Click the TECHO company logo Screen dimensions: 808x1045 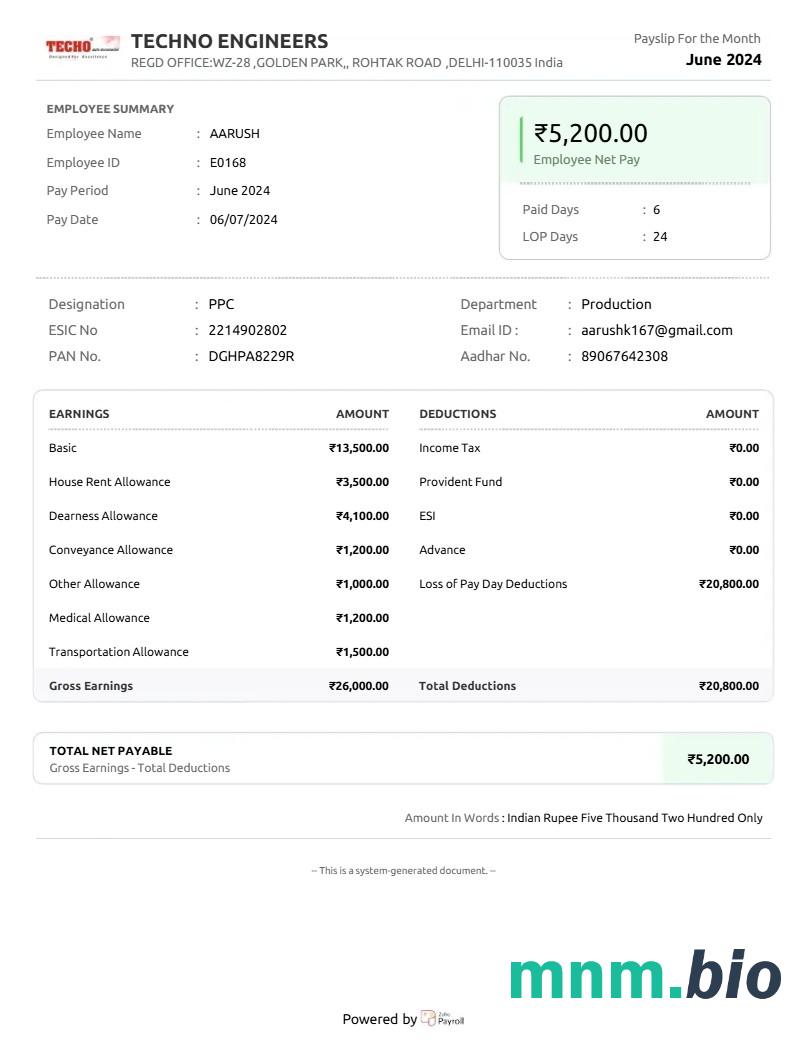[x=82, y=46]
